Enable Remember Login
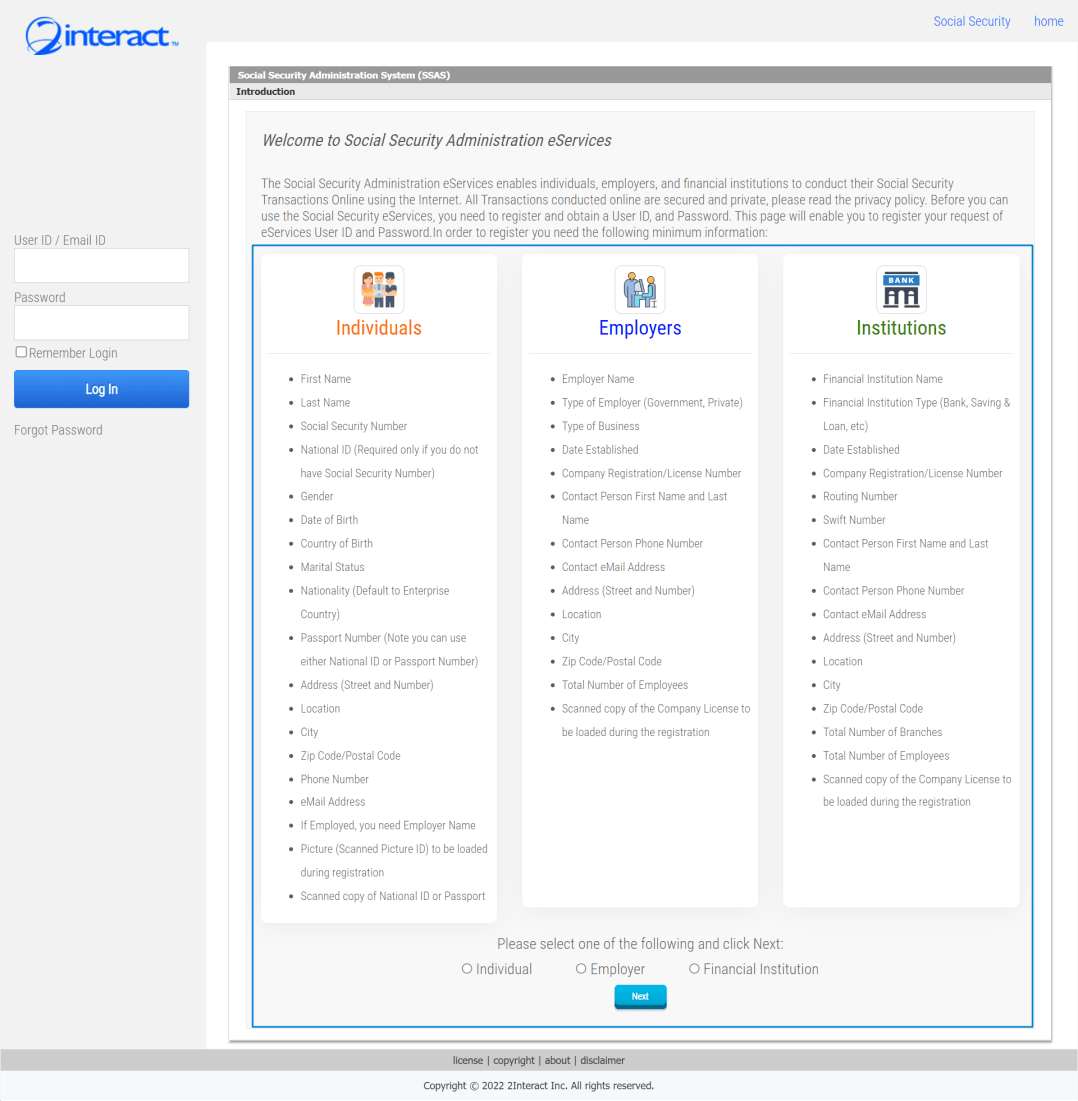Image resolution: width=1078 pixels, height=1101 pixels. [20, 351]
